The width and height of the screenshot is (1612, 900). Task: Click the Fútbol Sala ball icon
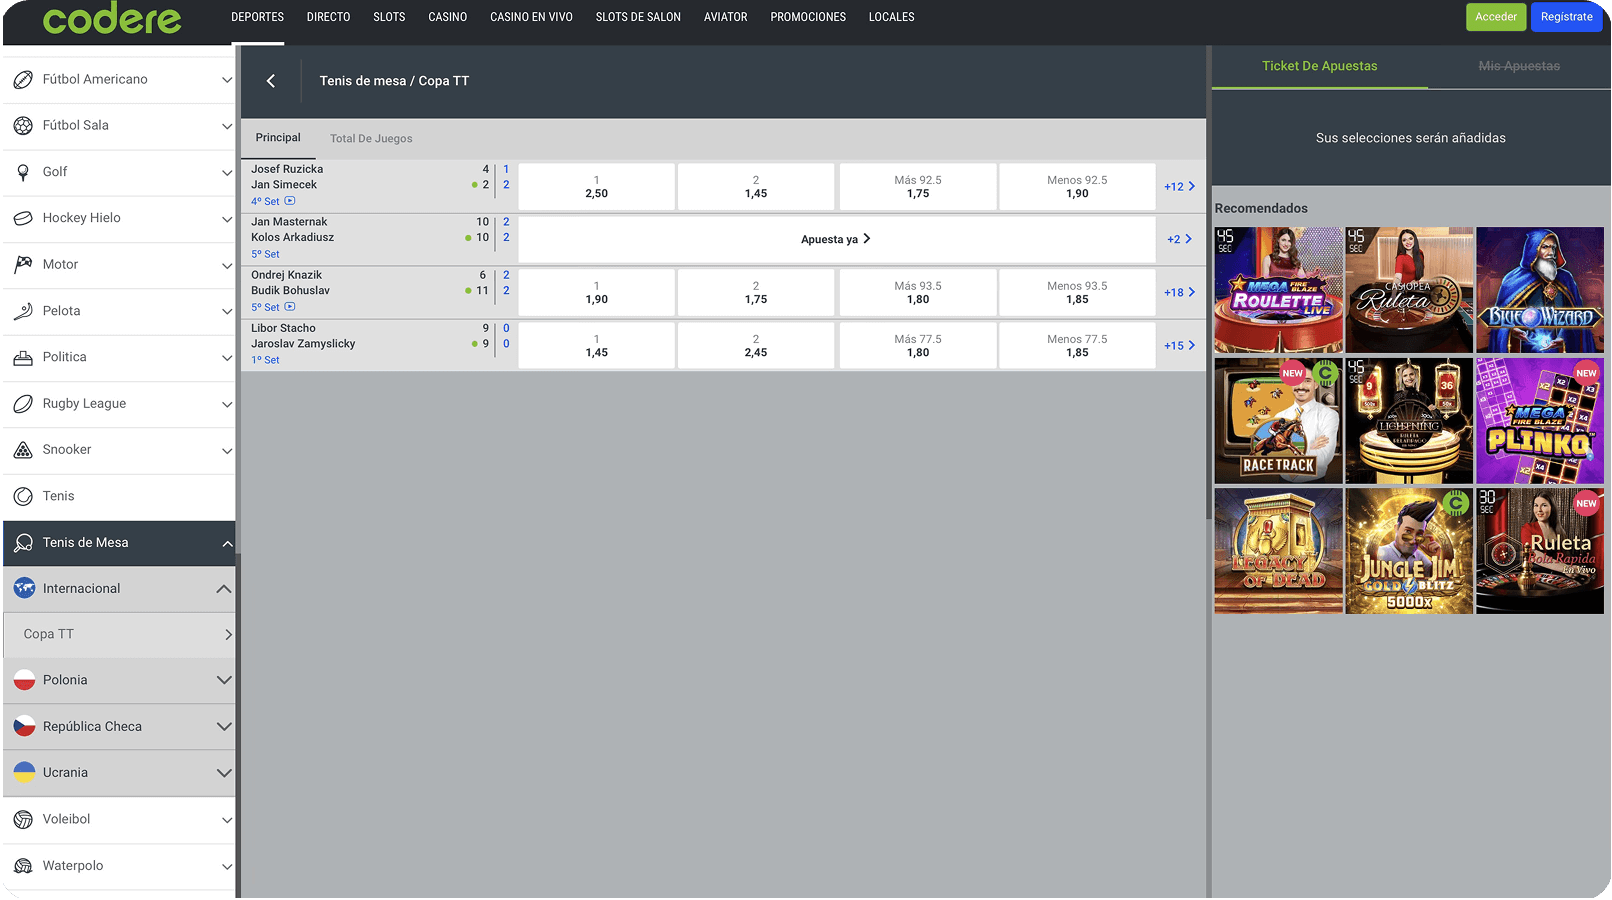pos(23,125)
